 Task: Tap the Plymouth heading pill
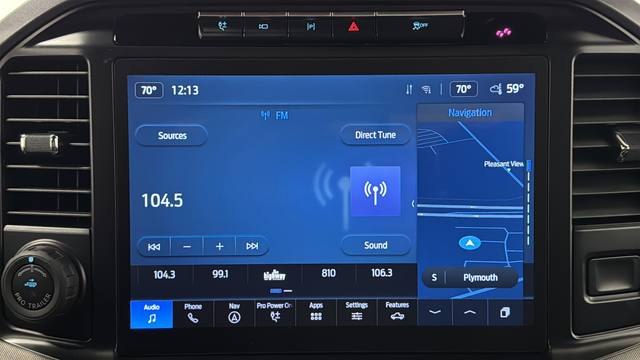pyautogui.click(x=470, y=278)
